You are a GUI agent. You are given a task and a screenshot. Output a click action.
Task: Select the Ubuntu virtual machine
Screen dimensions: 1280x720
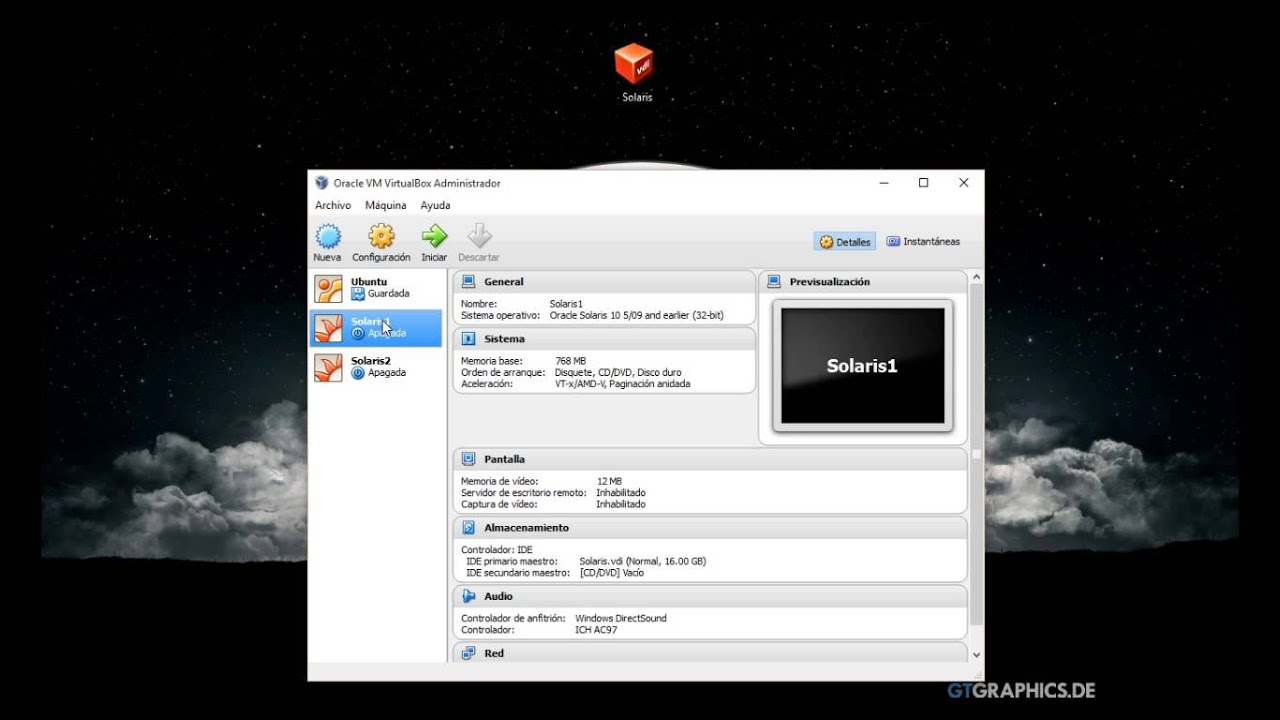tap(375, 289)
